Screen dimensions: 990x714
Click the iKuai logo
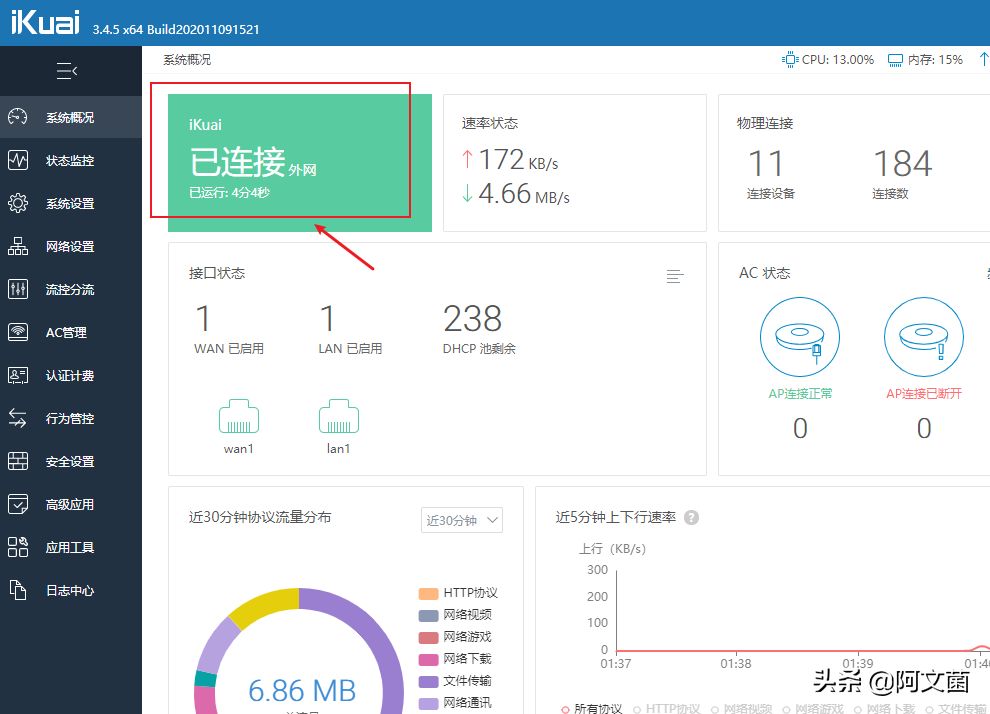click(45, 22)
